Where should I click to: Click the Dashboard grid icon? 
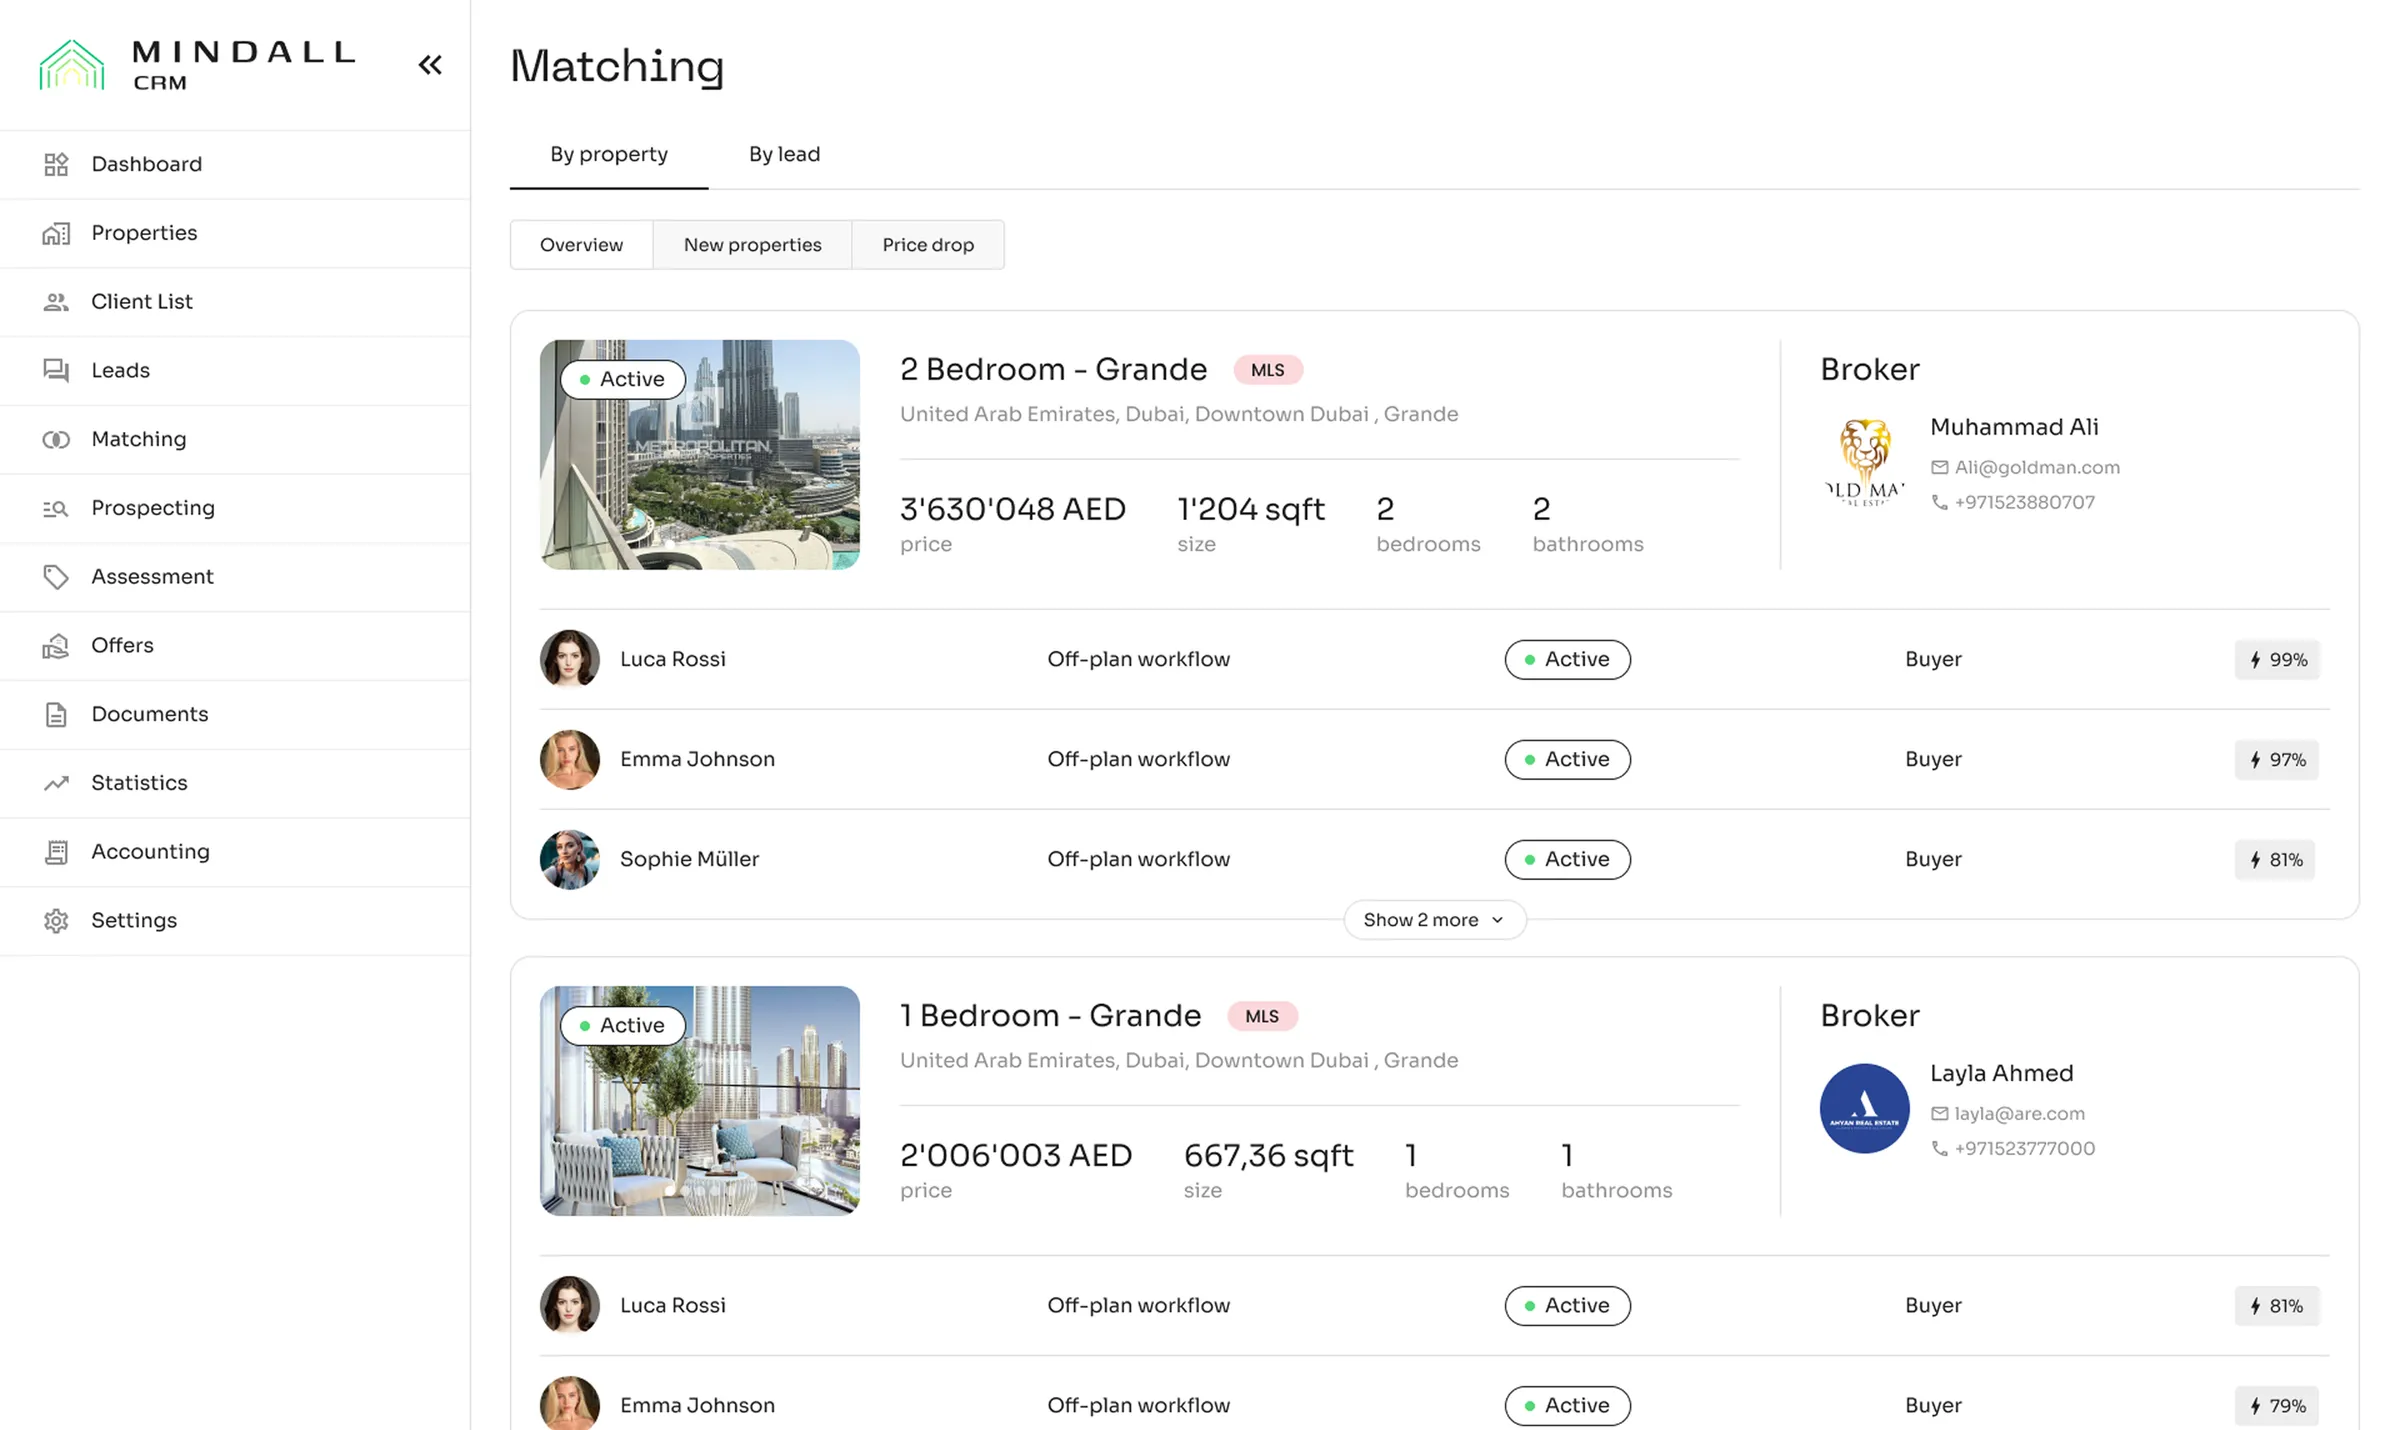[56, 164]
